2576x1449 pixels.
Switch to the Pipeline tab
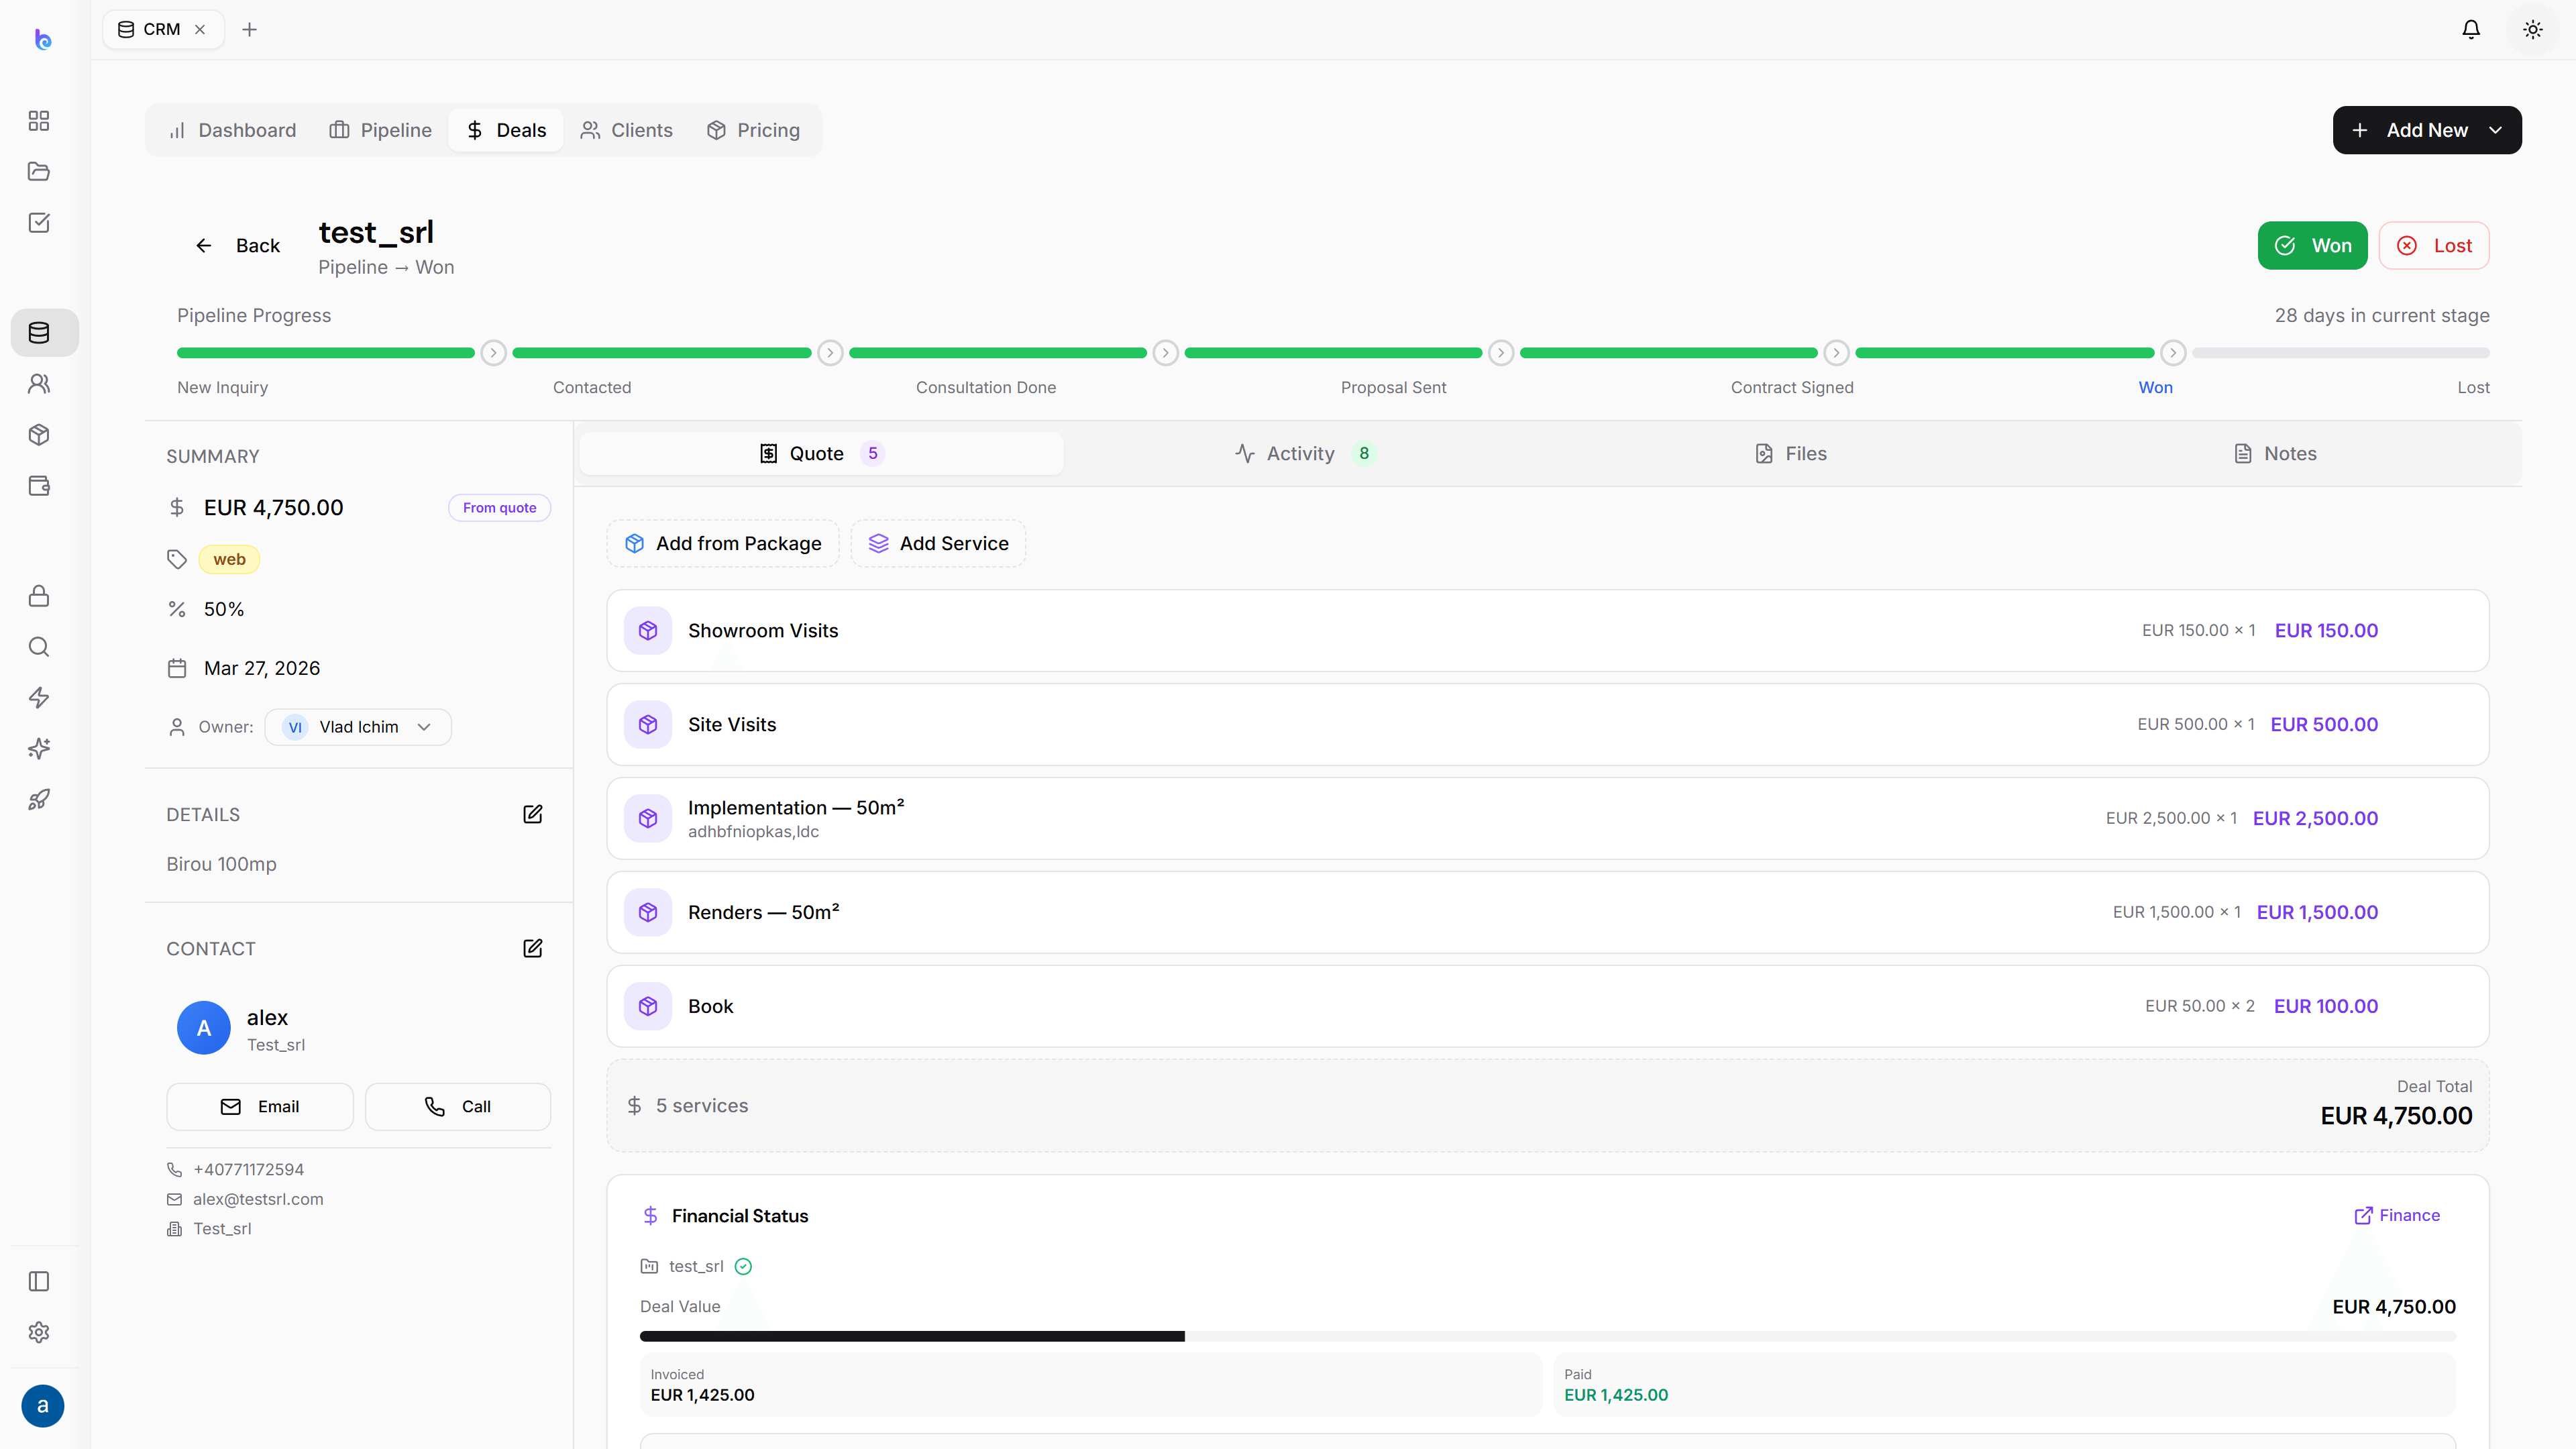(381, 130)
